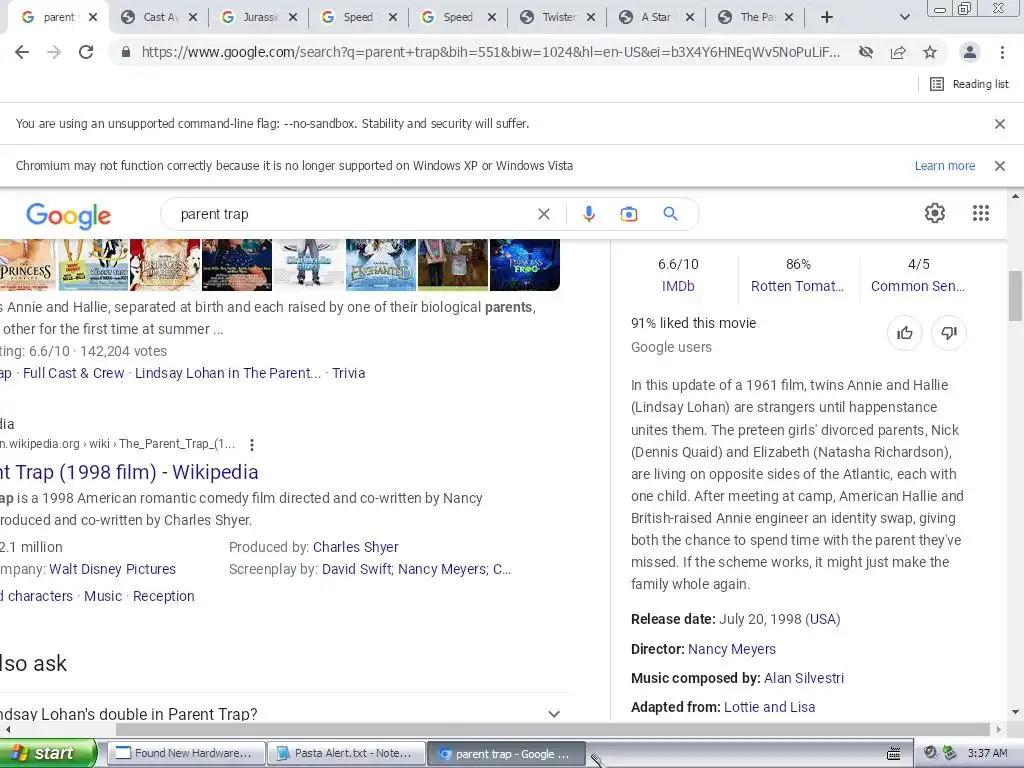Click the parent trap search field
Image resolution: width=1024 pixels, height=768 pixels.
353,214
